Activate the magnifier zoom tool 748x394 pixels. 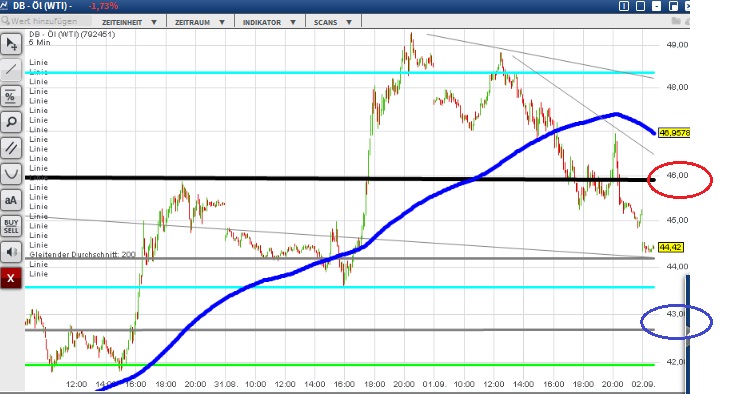tap(11, 122)
